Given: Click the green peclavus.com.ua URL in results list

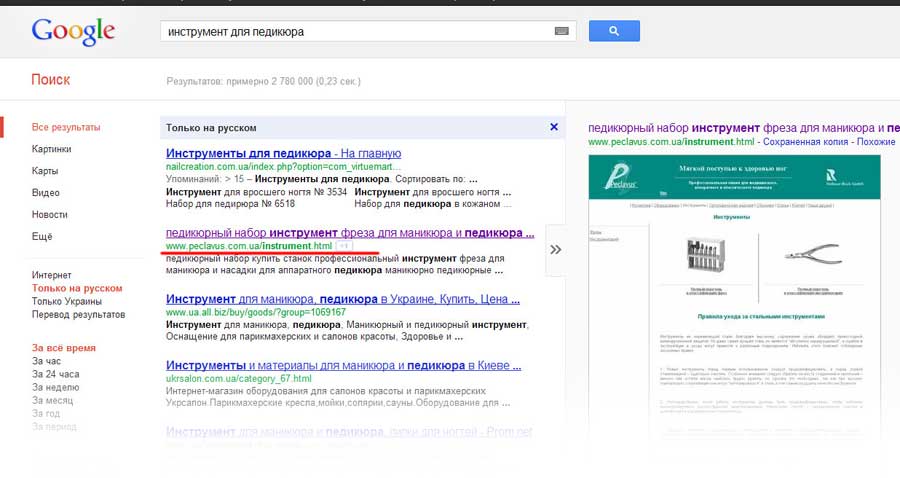Looking at the screenshot, I should pos(249,246).
